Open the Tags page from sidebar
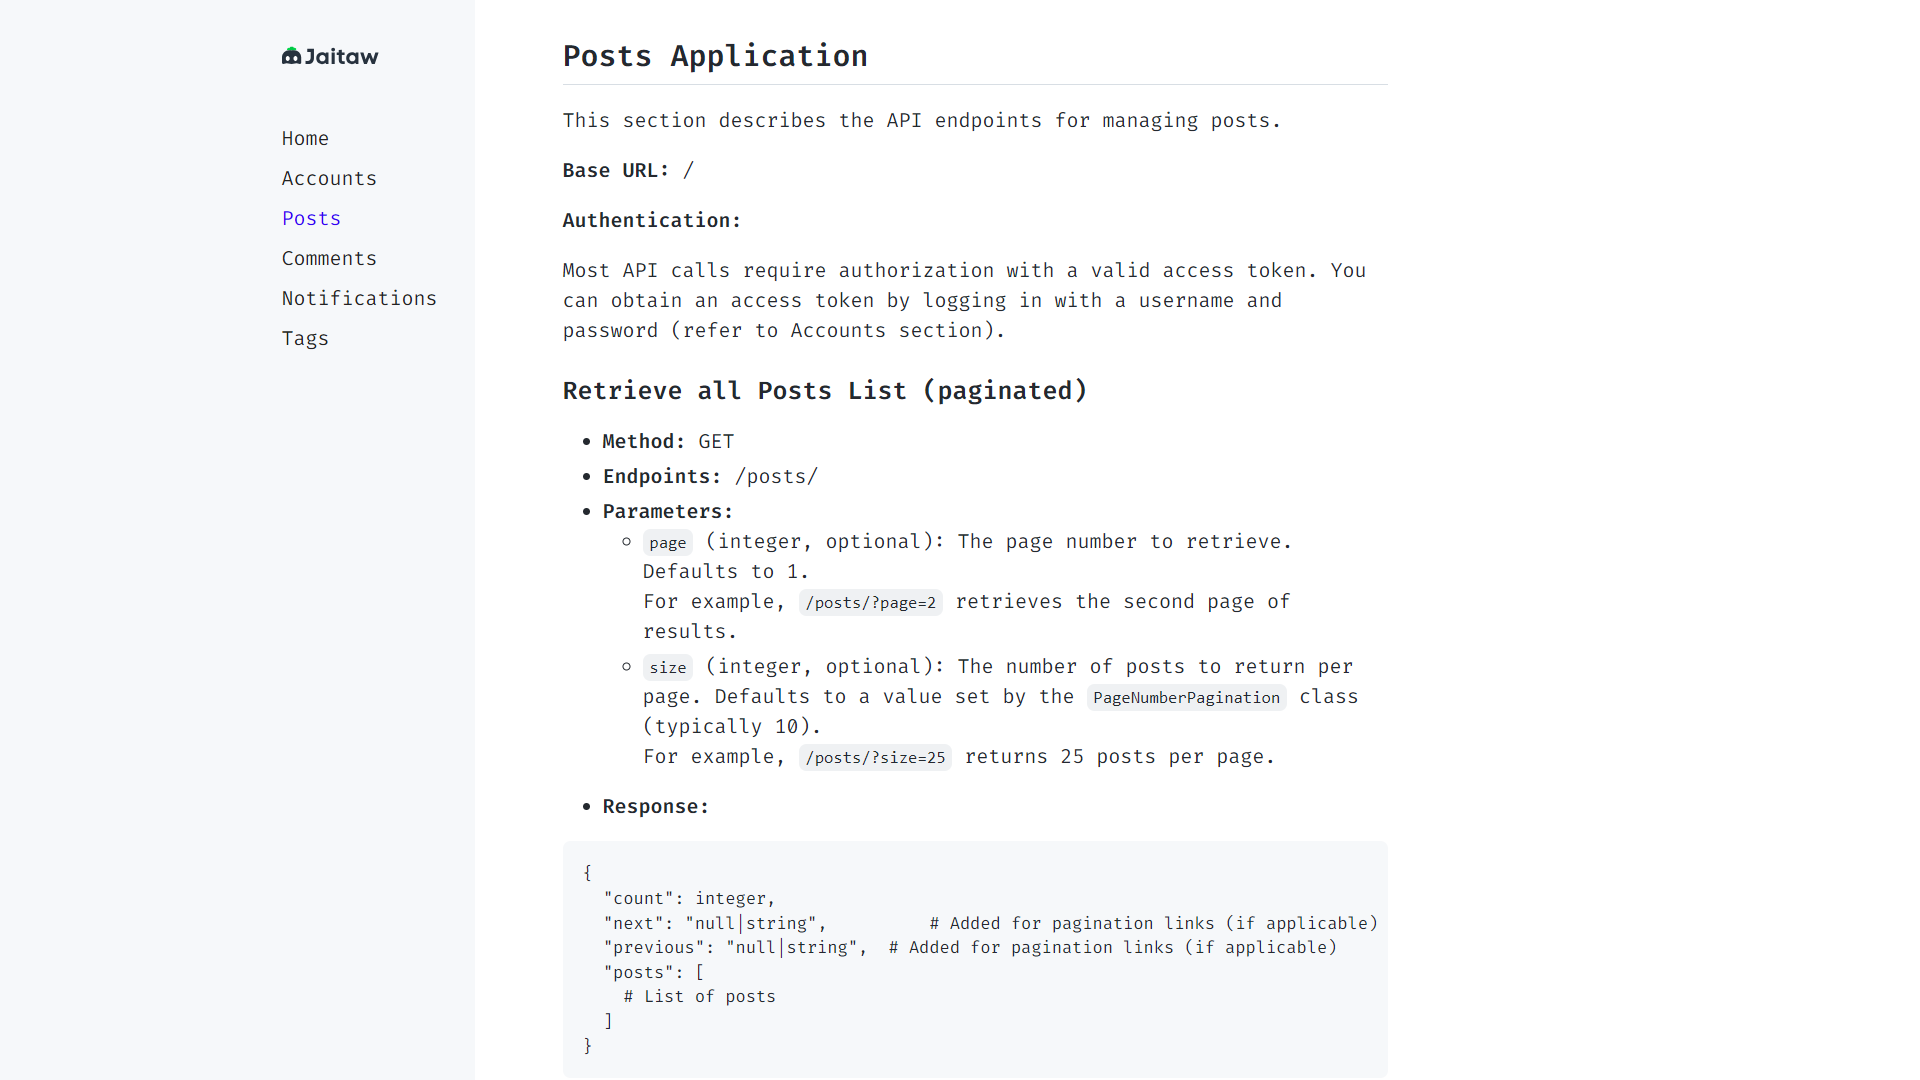The height and width of the screenshot is (1080, 1920). pos(305,338)
